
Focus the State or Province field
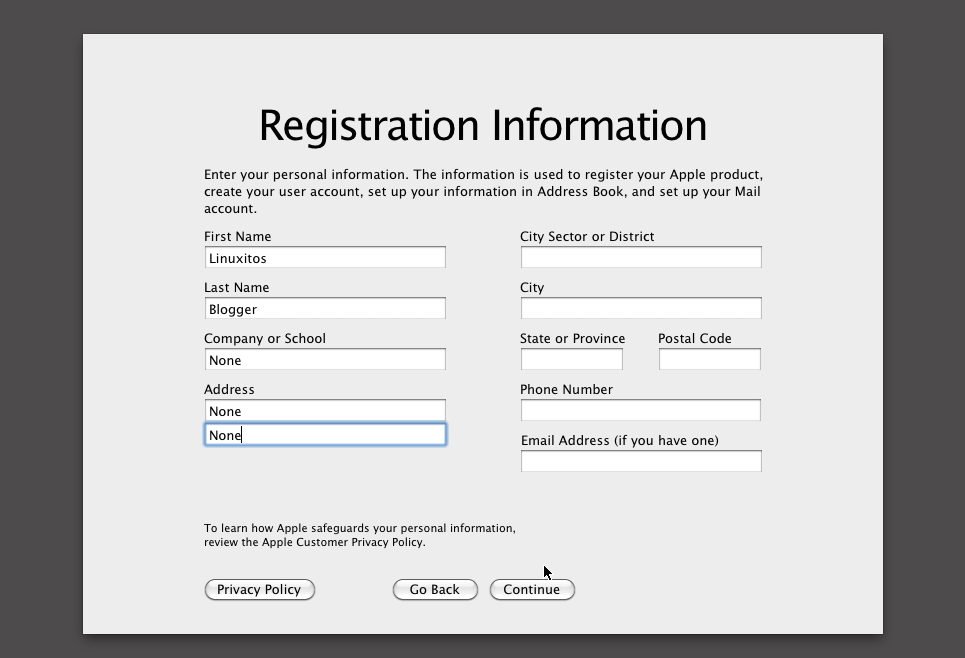[572, 359]
